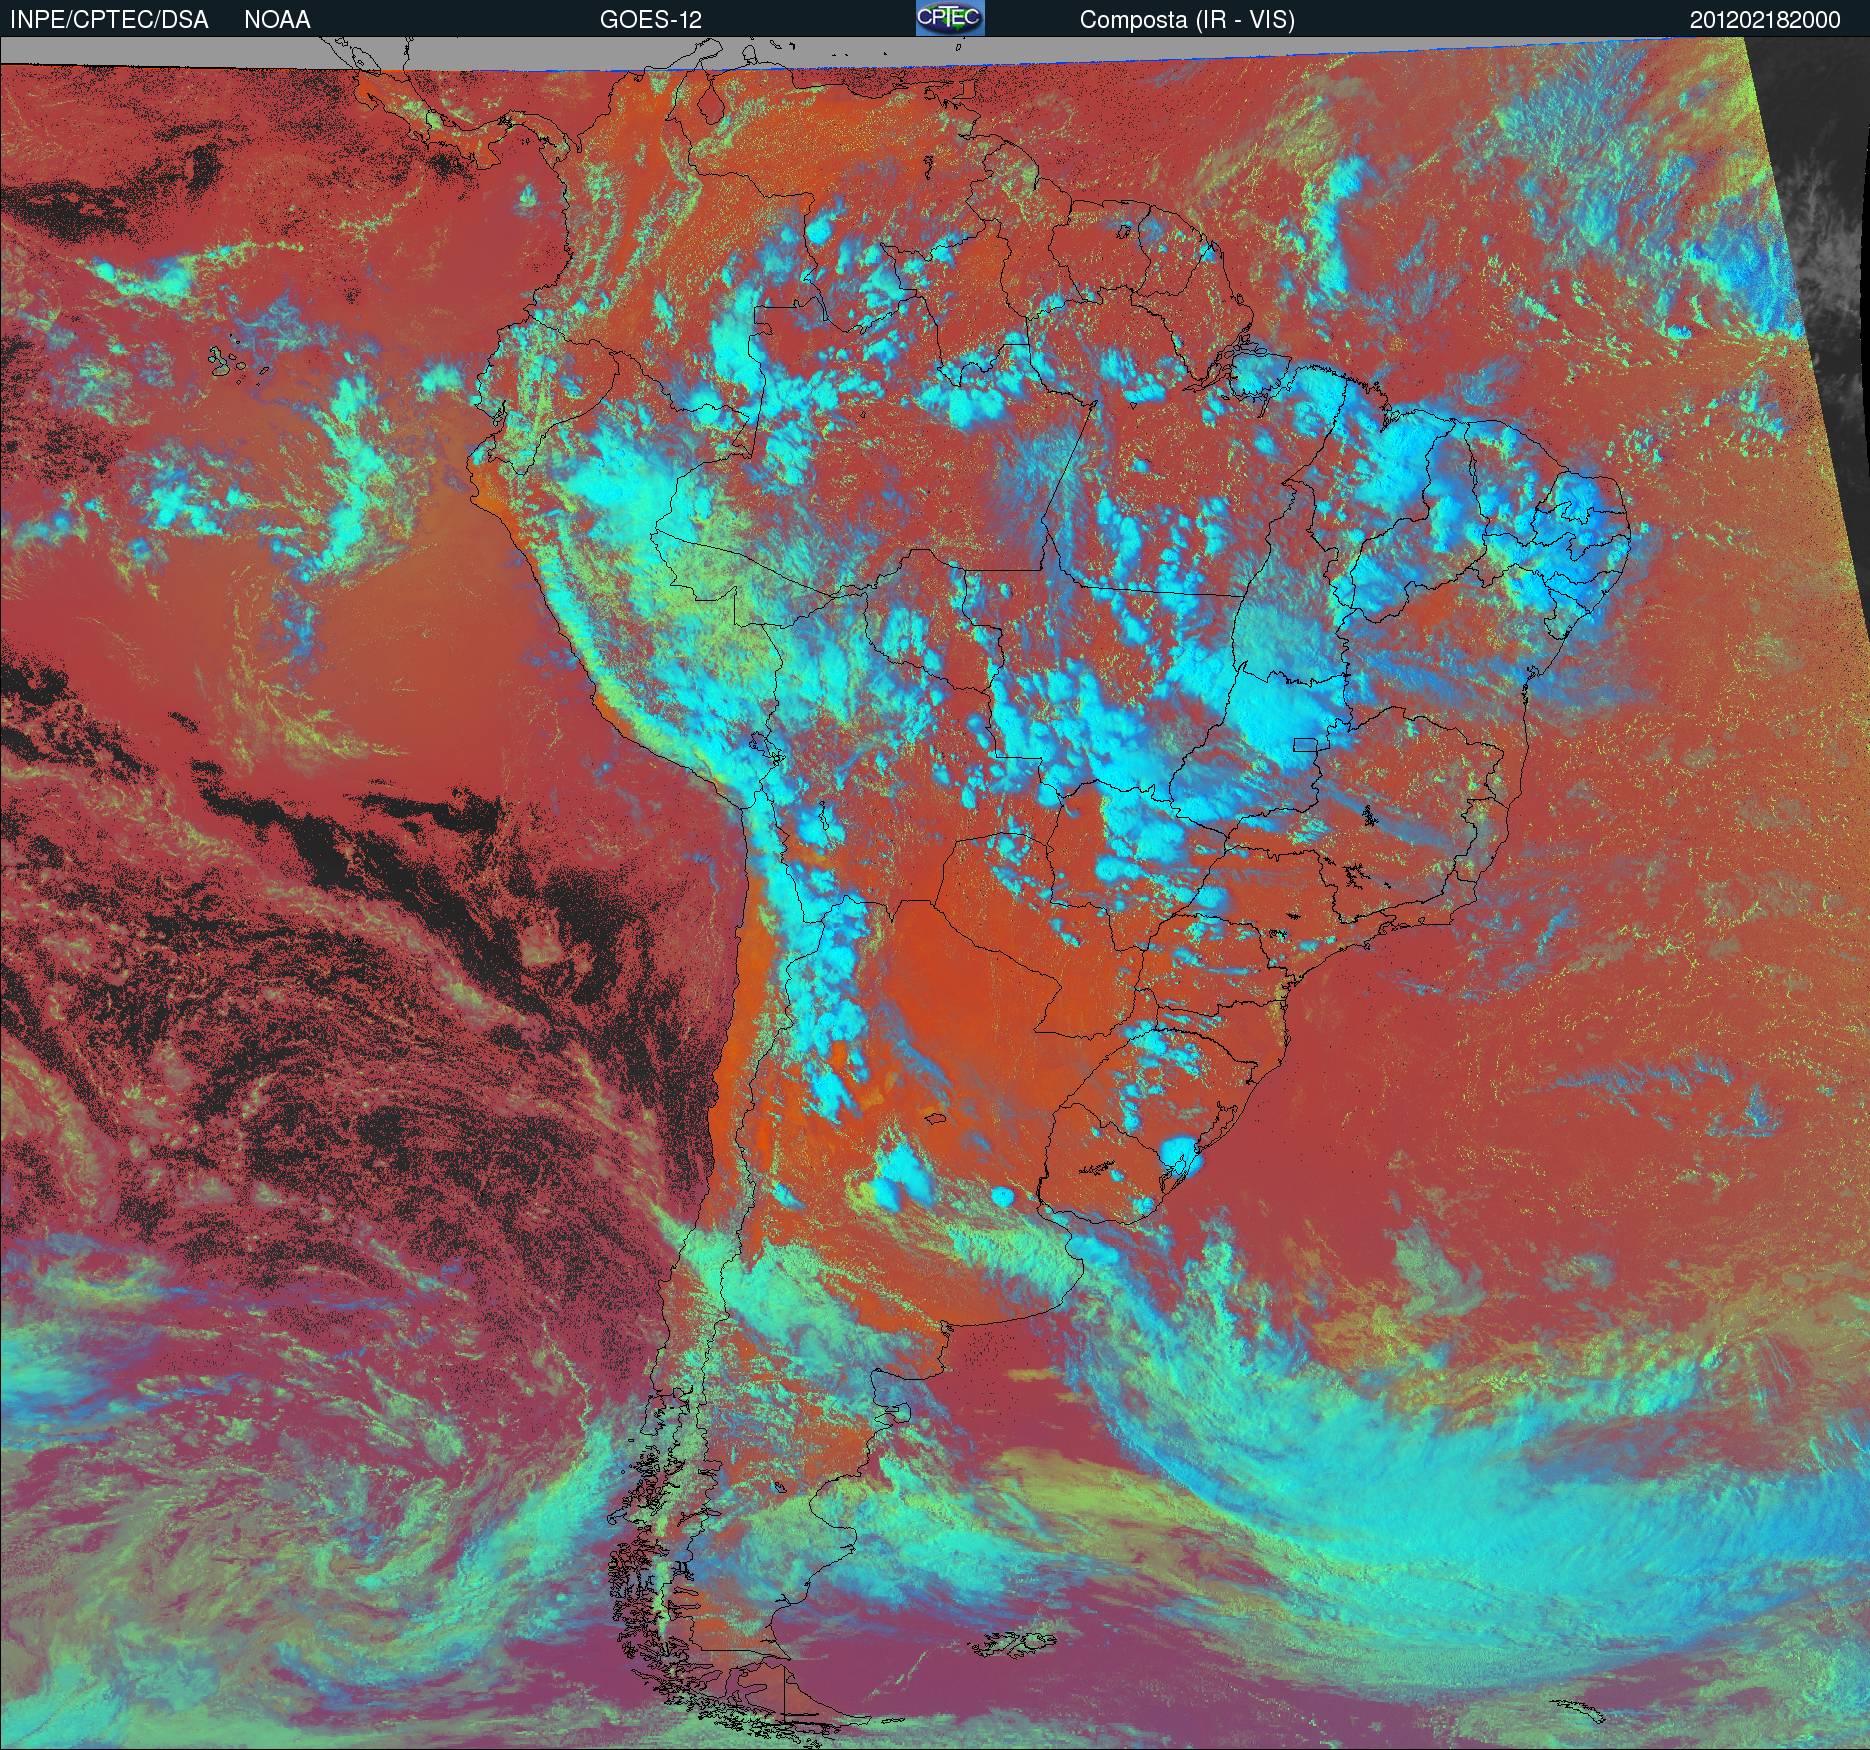Click the Federal District outline in Brazil
Image resolution: width=1870 pixels, height=1750 pixels.
point(1307,744)
